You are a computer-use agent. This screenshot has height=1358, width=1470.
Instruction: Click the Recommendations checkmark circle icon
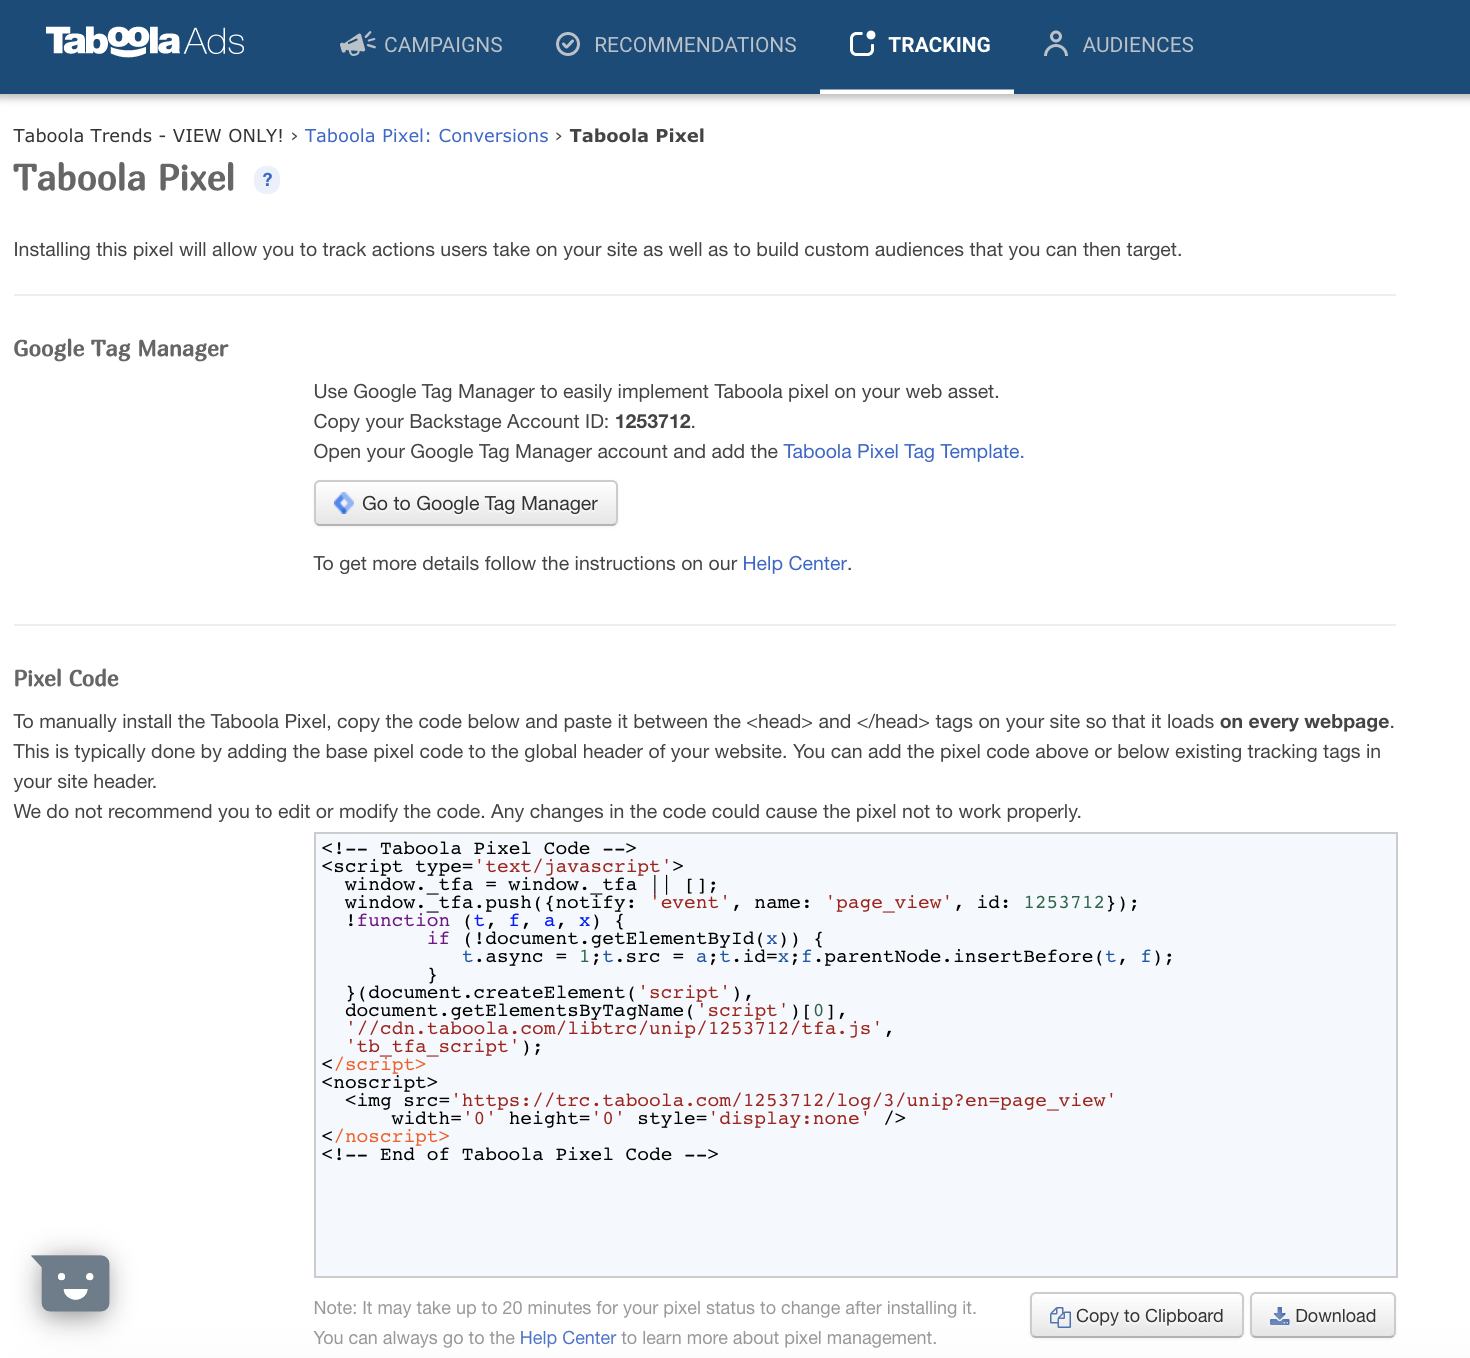click(568, 44)
